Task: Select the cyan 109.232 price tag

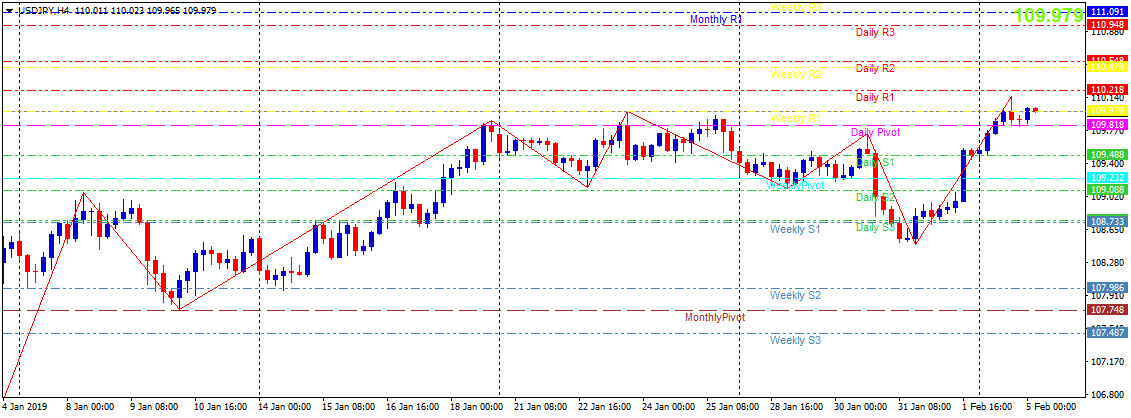Action: [x=1107, y=178]
